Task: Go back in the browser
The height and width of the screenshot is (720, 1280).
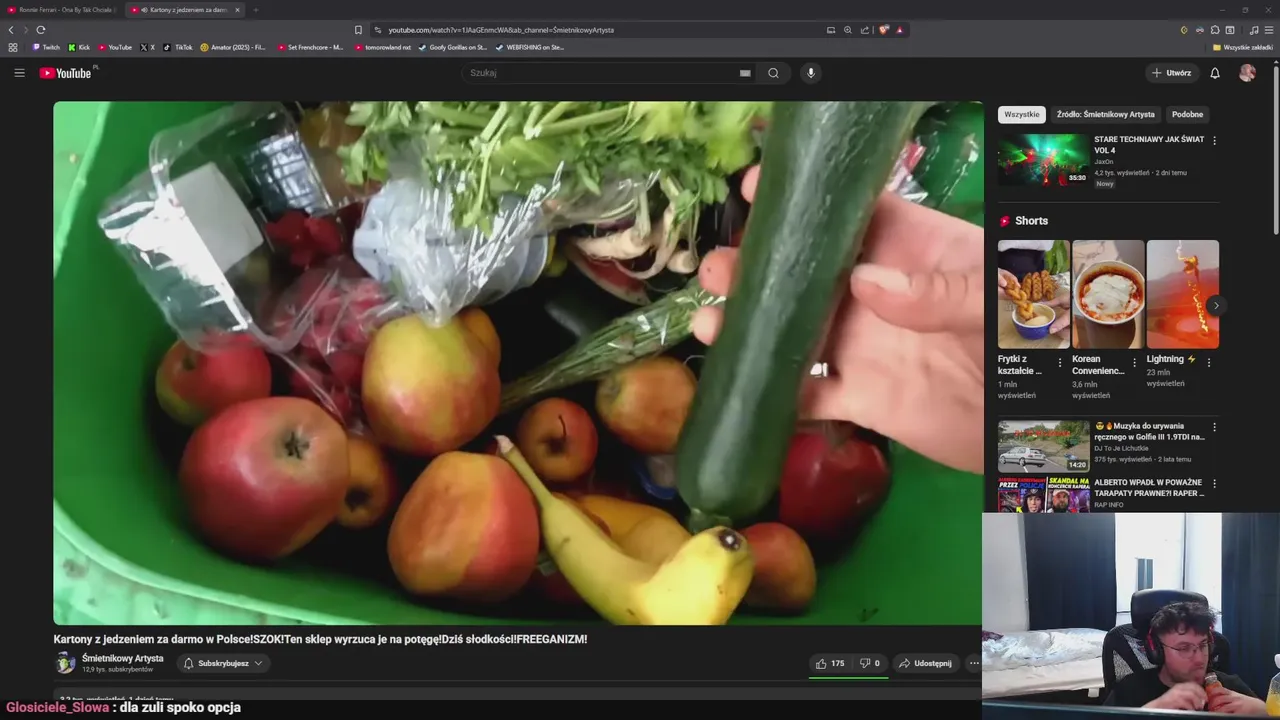Action: [11, 30]
